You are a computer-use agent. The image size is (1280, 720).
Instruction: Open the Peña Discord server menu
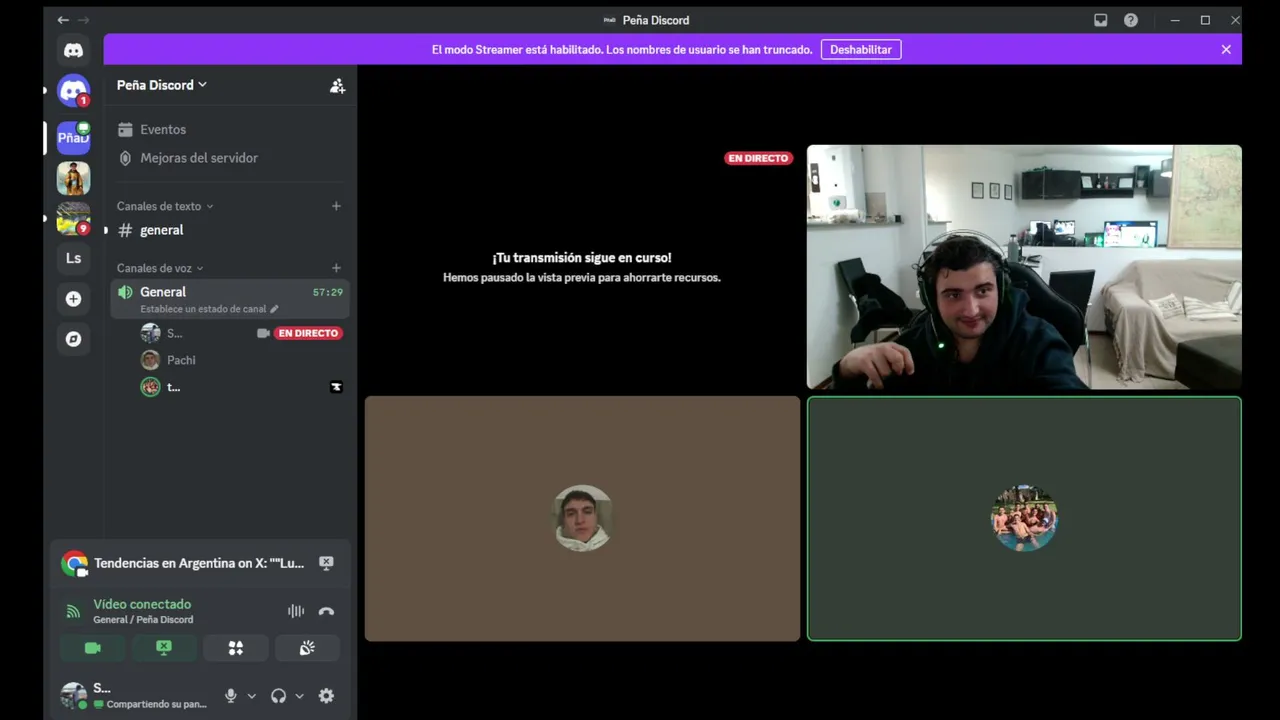pos(162,85)
